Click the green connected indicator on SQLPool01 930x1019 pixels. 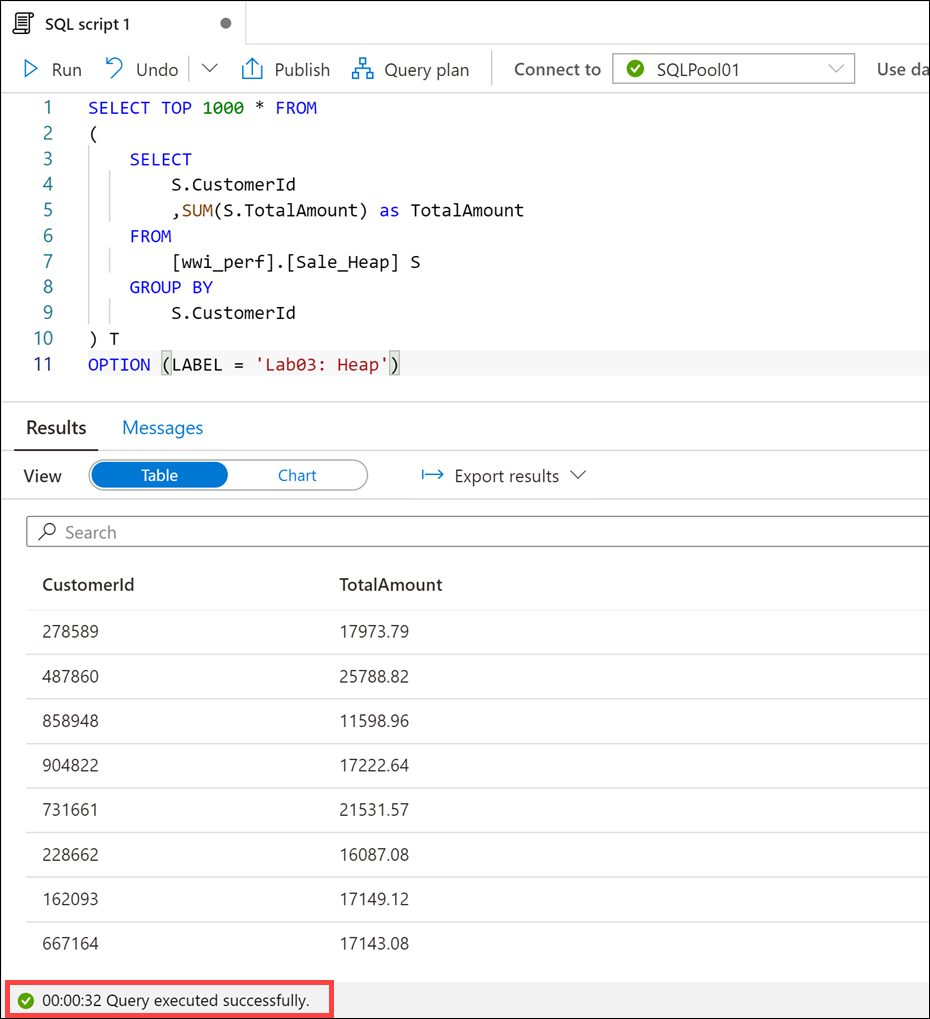coord(632,69)
